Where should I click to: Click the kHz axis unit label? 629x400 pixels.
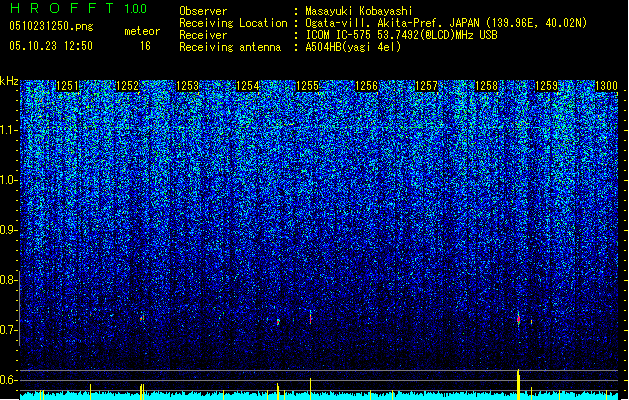tap(9, 81)
